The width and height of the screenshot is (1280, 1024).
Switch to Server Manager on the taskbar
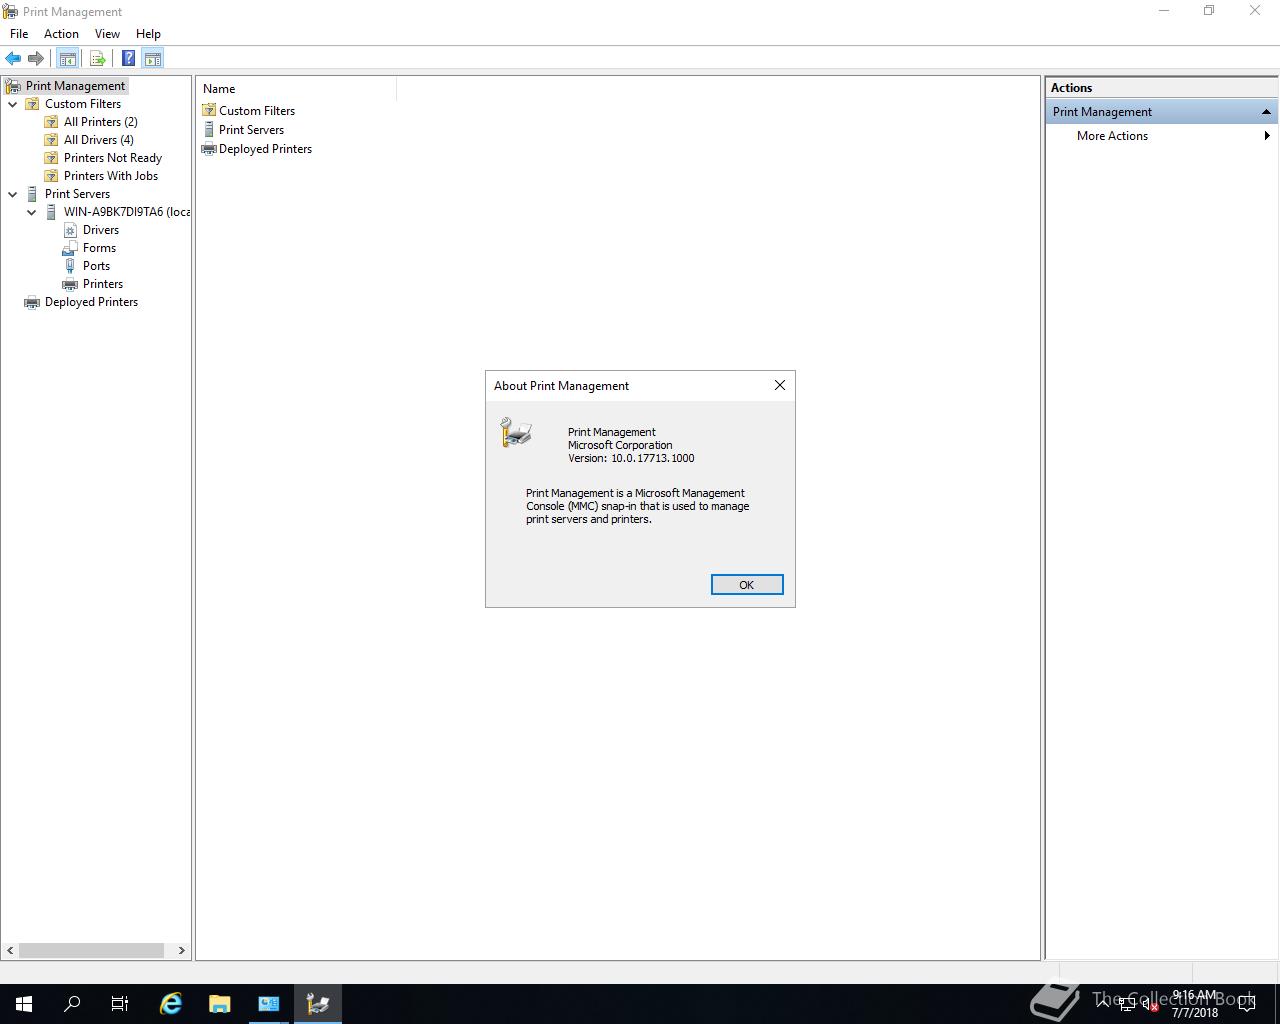click(x=269, y=1004)
